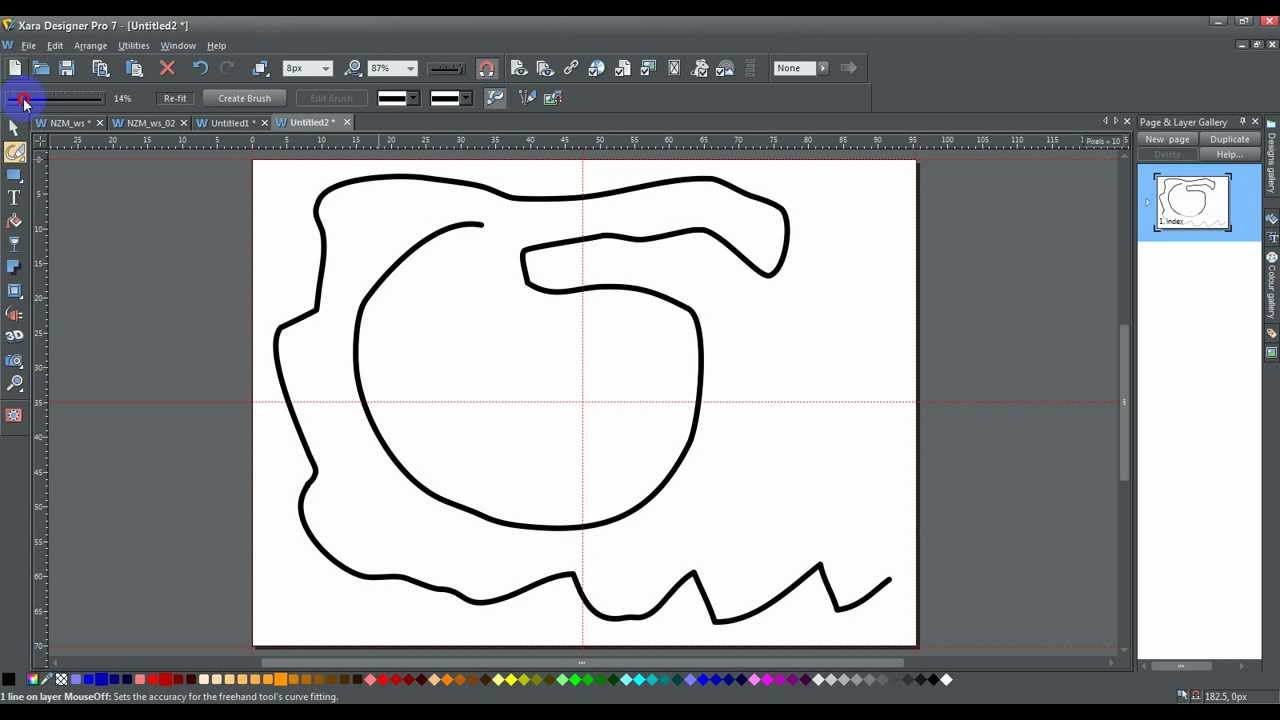Click the grayed list icon on main toolbar

click(750, 68)
